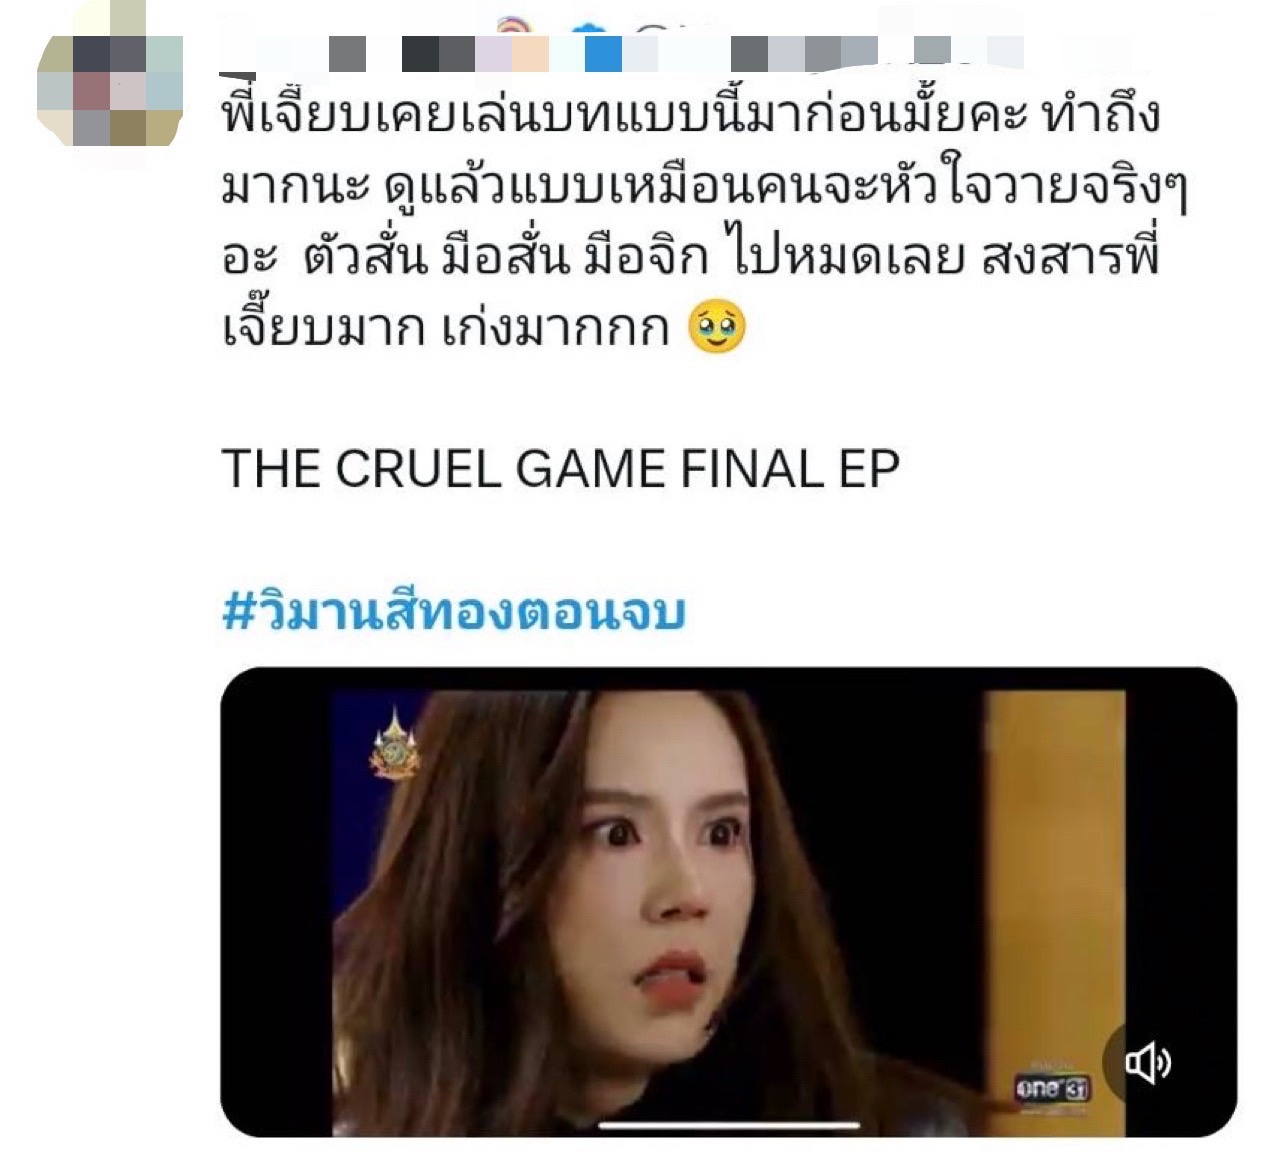The height and width of the screenshot is (1167, 1280).
Task: Click the tweet line starting มากนะ ดูแล้ว
Action: [704, 188]
